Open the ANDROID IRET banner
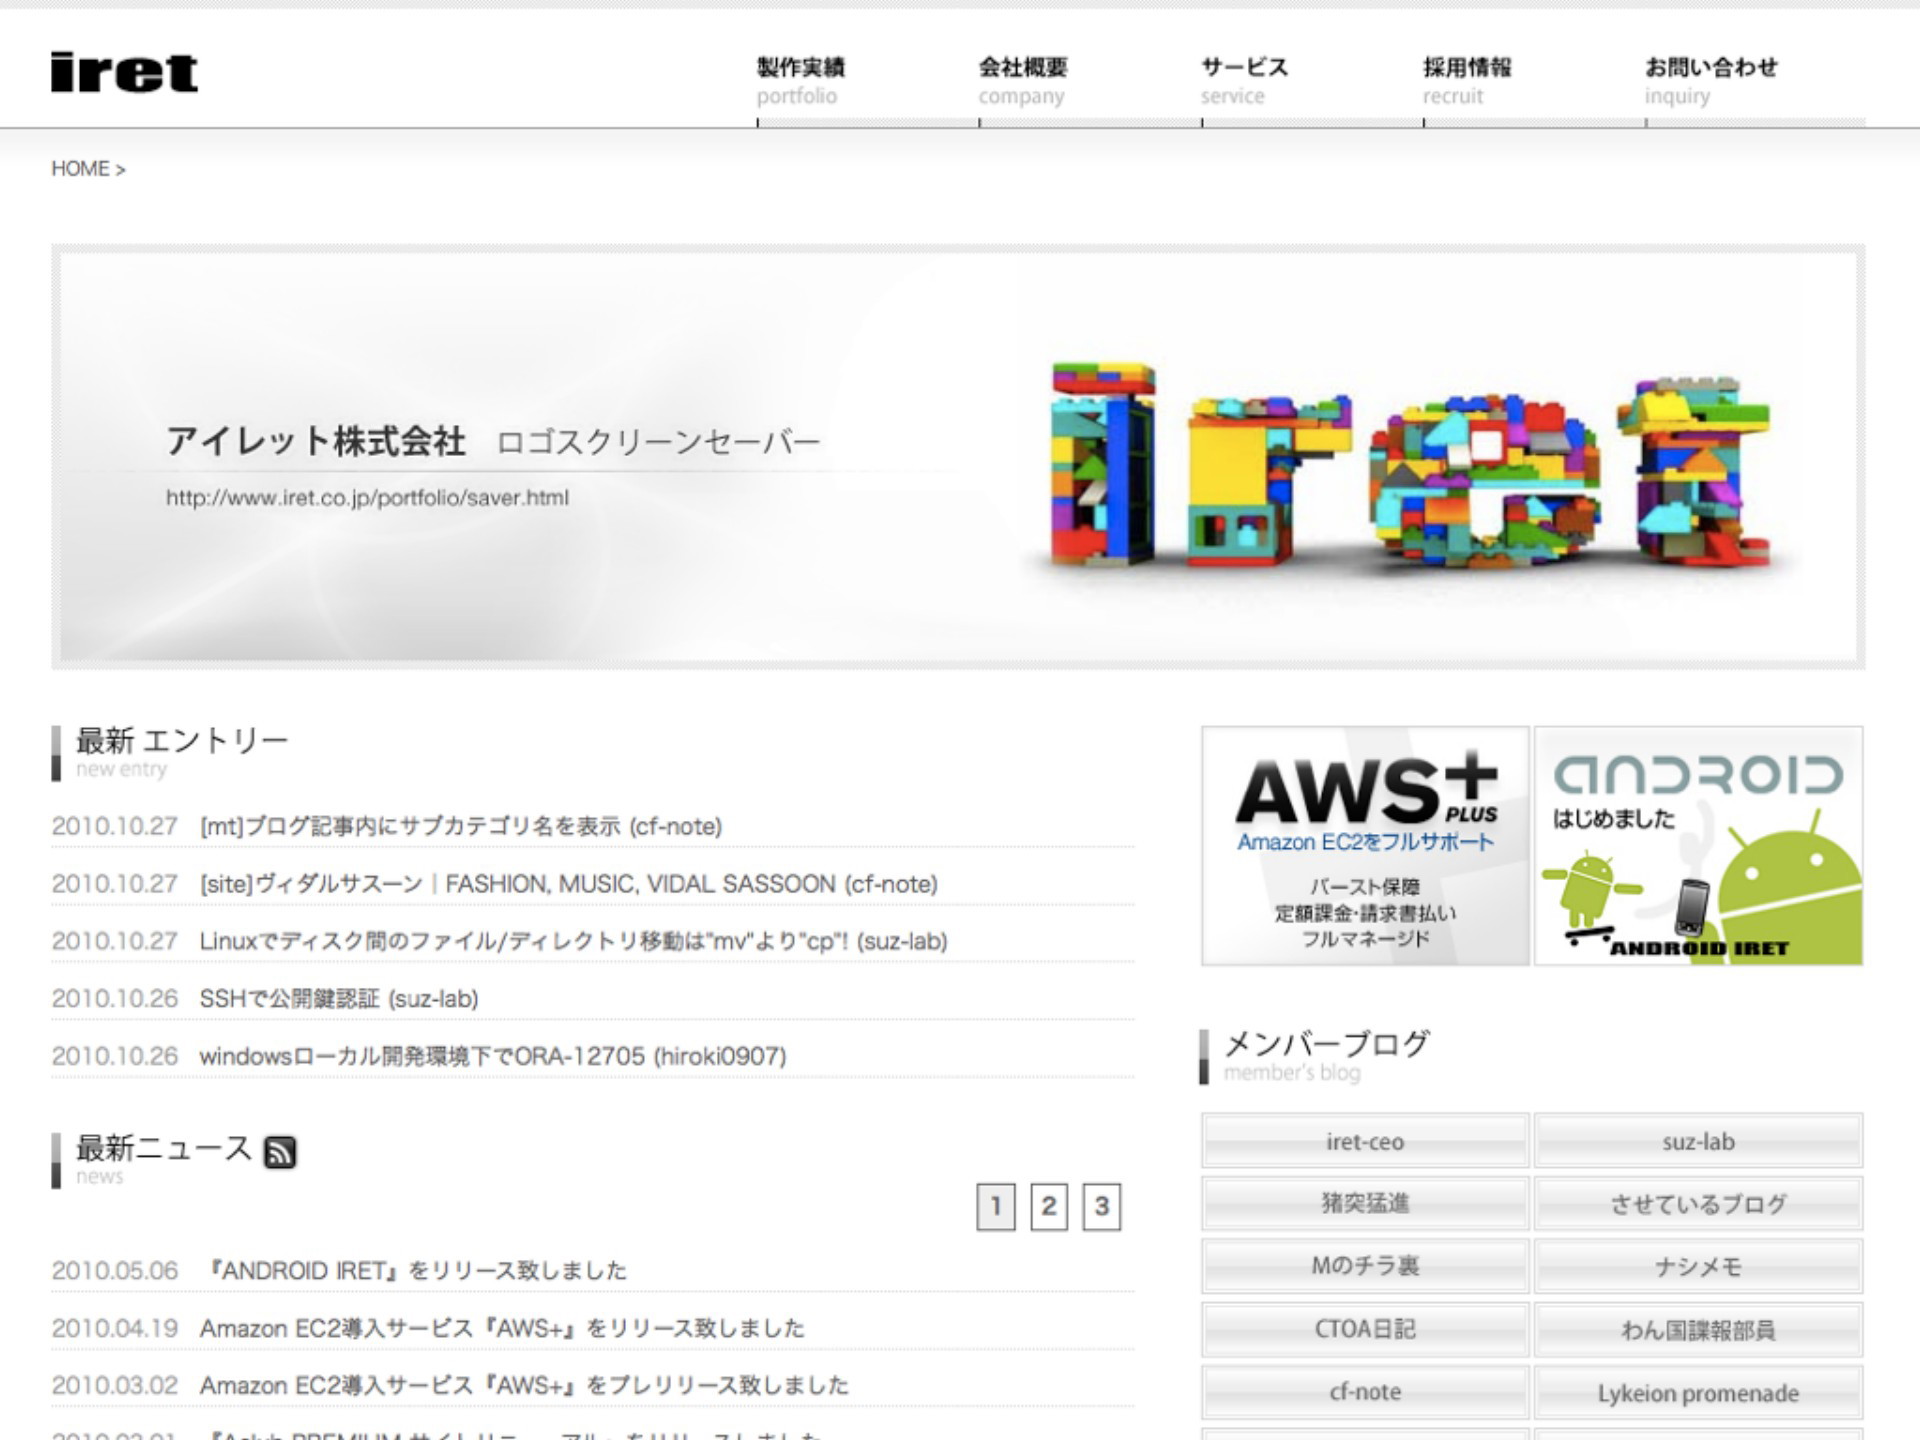This screenshot has height=1440, width=1920. pos(1698,846)
